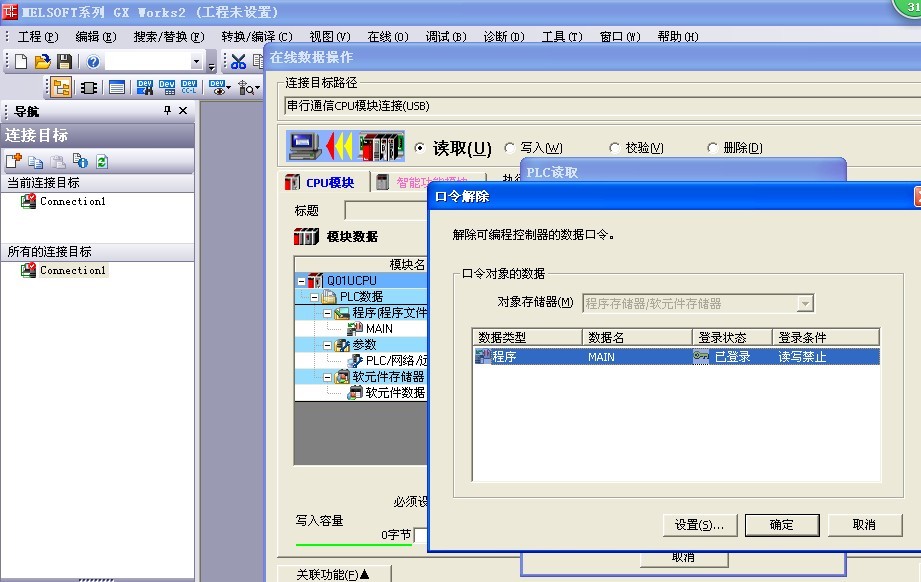Open the 窗口(W) menu
This screenshot has height=582, width=921.
coord(620,36)
